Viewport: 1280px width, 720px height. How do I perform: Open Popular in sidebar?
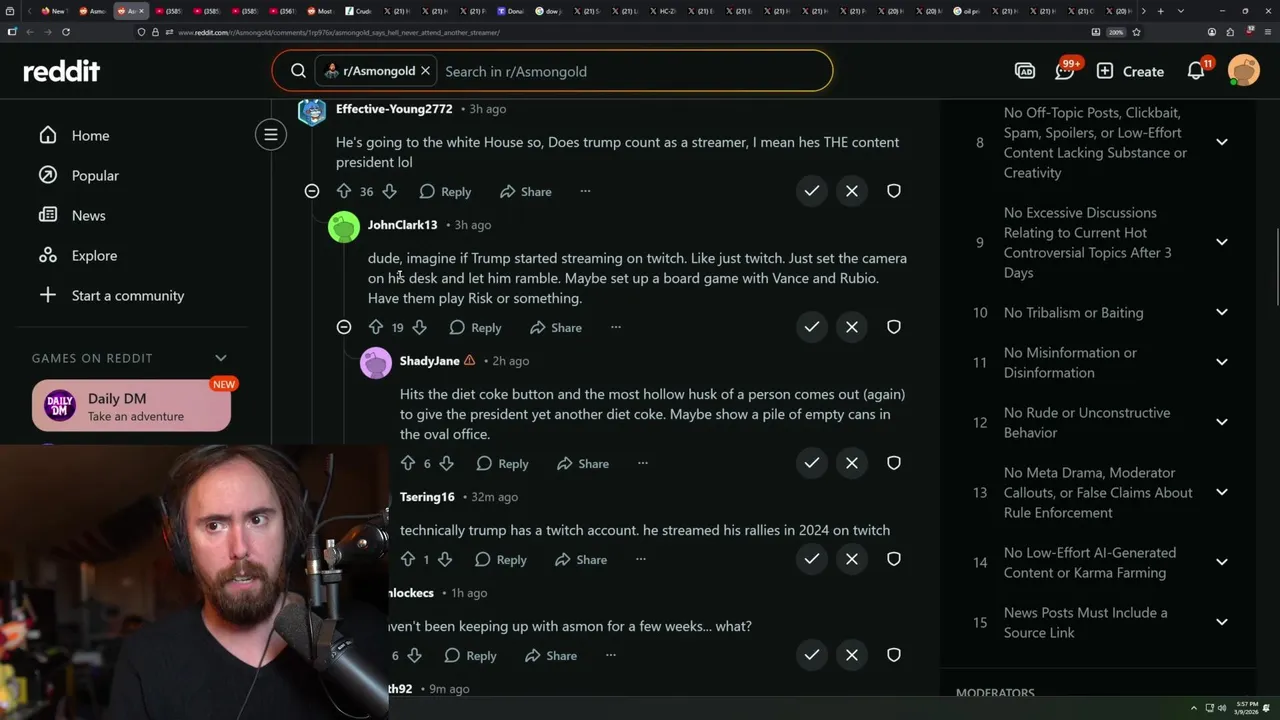click(x=95, y=175)
